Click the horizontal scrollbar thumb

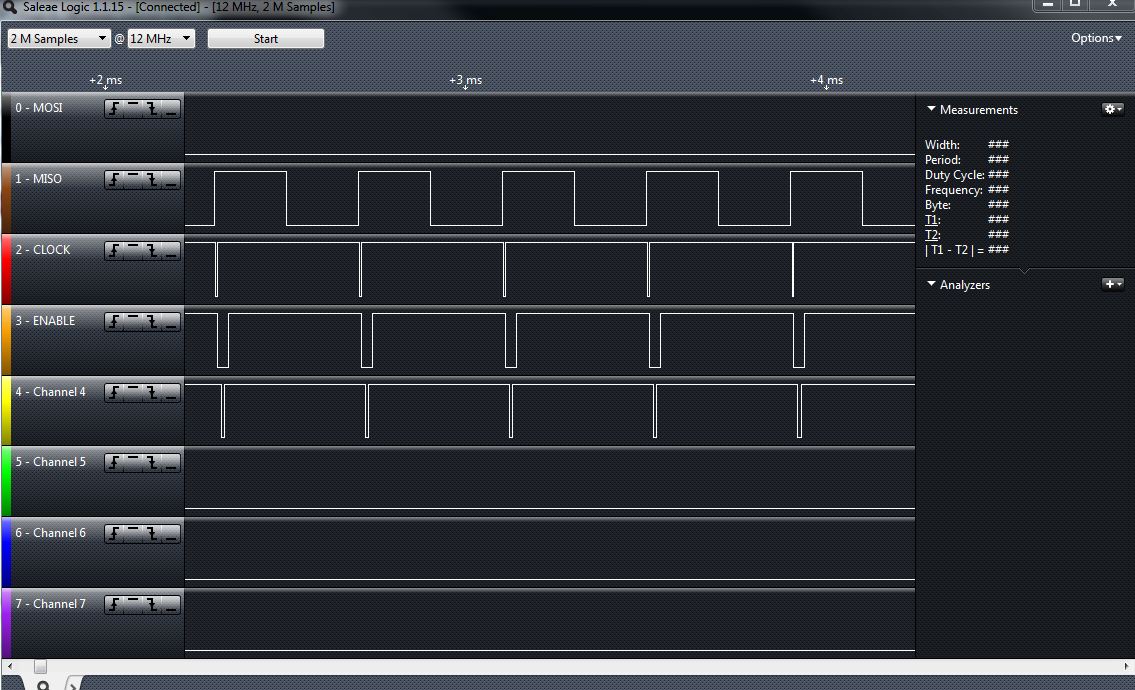[41, 666]
